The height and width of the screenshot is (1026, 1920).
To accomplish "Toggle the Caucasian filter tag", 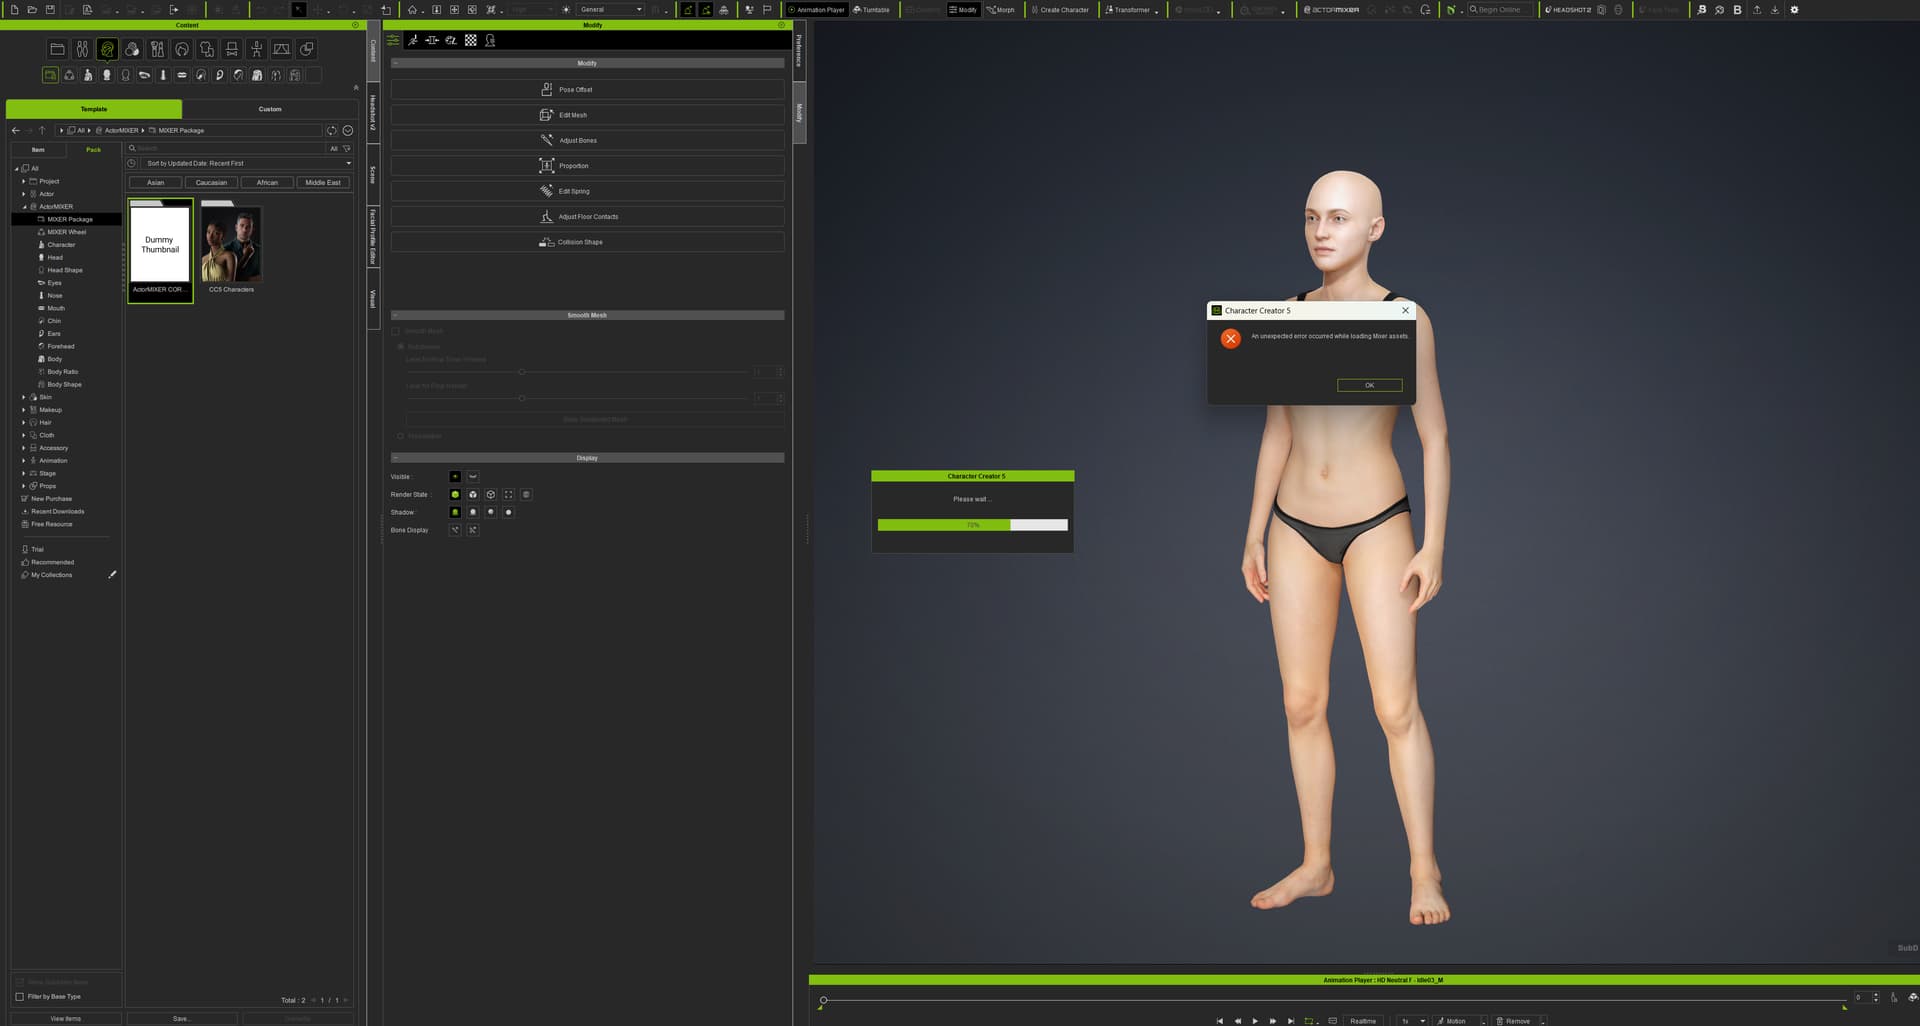I will (211, 183).
